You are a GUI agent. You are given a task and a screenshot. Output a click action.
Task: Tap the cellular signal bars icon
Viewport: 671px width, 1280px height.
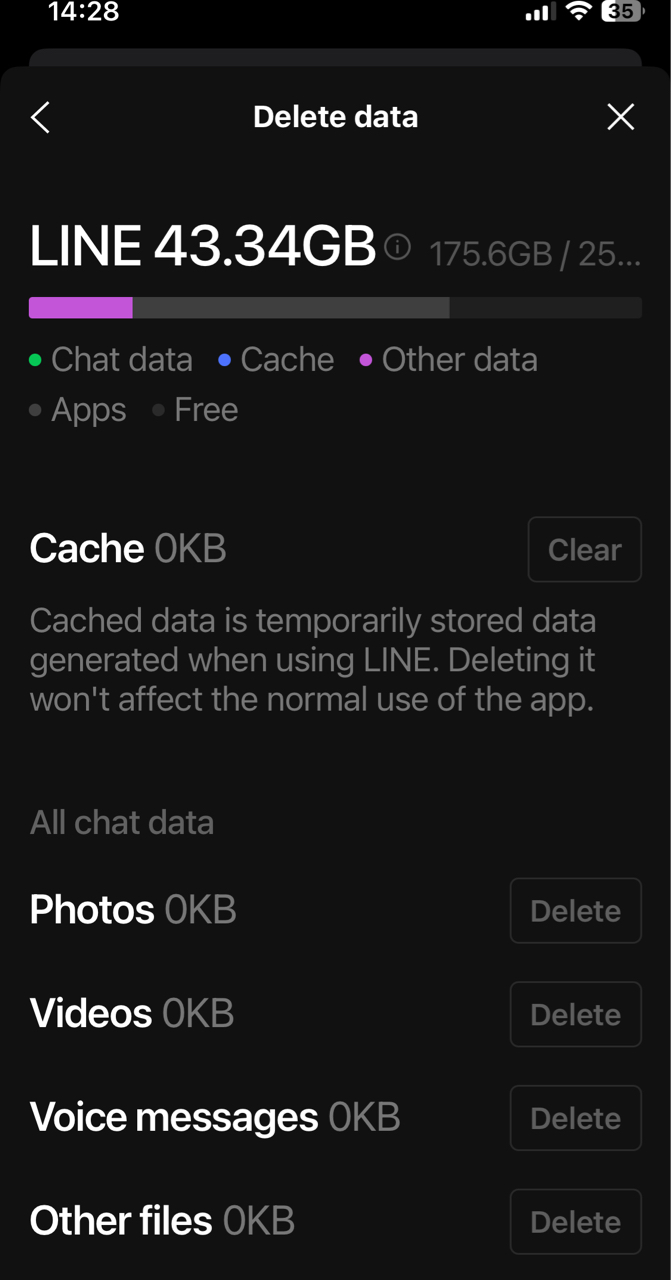(x=540, y=13)
